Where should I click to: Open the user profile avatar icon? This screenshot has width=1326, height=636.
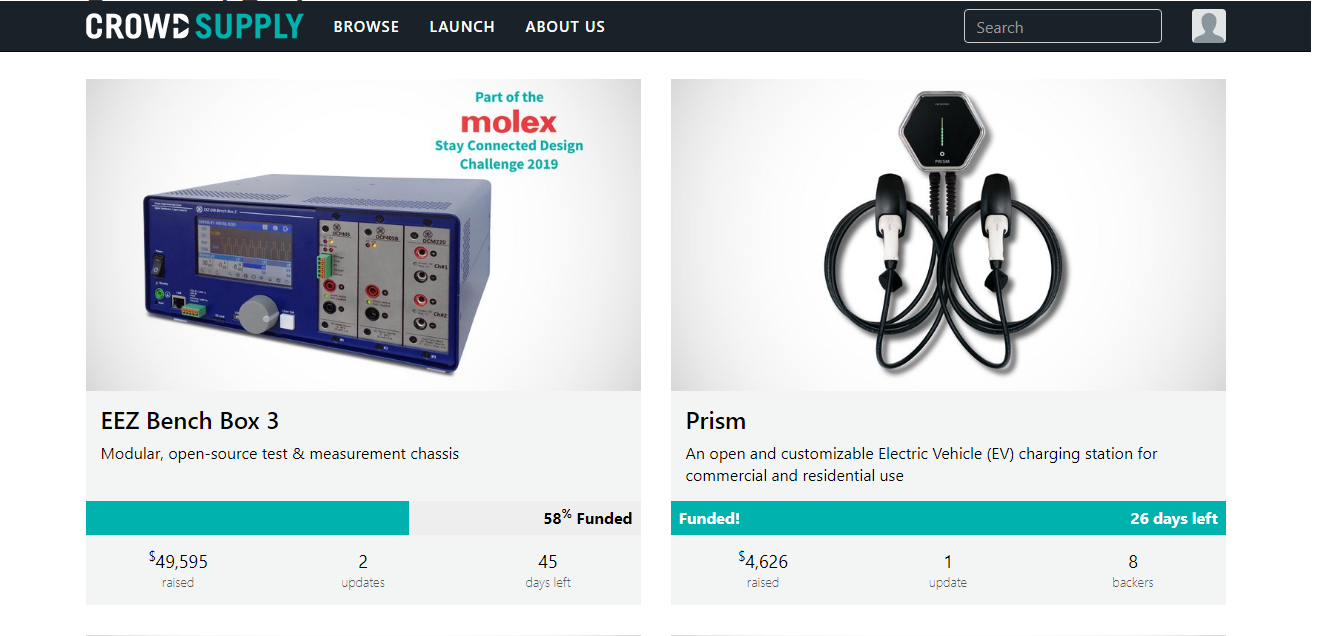point(1208,26)
